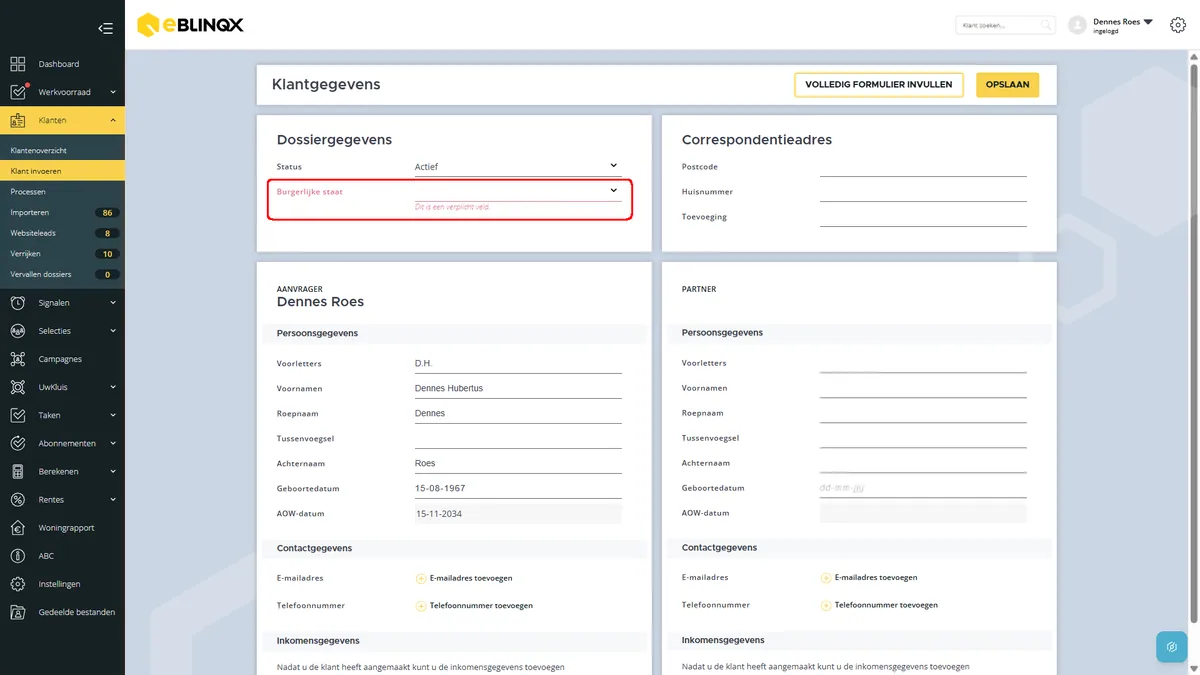Viewport: 1200px width, 675px height.
Task: Click the UwKluis icon
Action: [18, 387]
